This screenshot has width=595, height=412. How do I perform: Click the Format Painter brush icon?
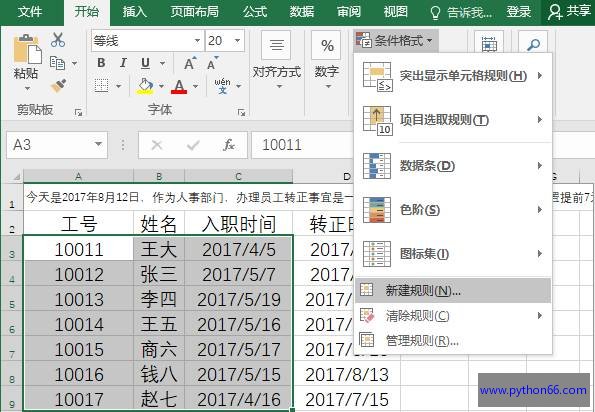pos(58,86)
